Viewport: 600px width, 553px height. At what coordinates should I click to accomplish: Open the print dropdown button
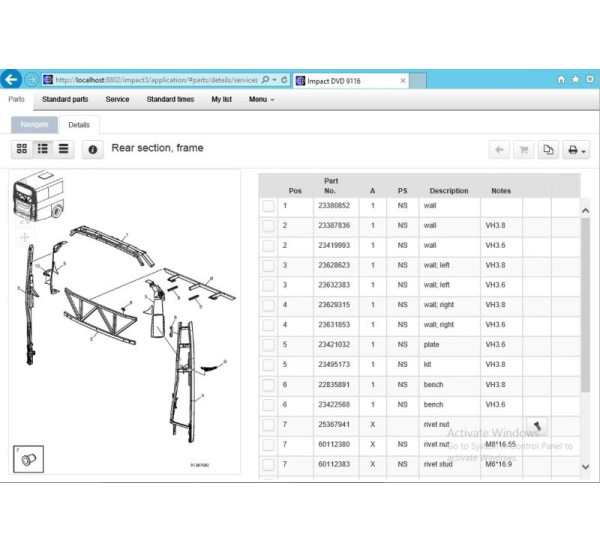(577, 150)
